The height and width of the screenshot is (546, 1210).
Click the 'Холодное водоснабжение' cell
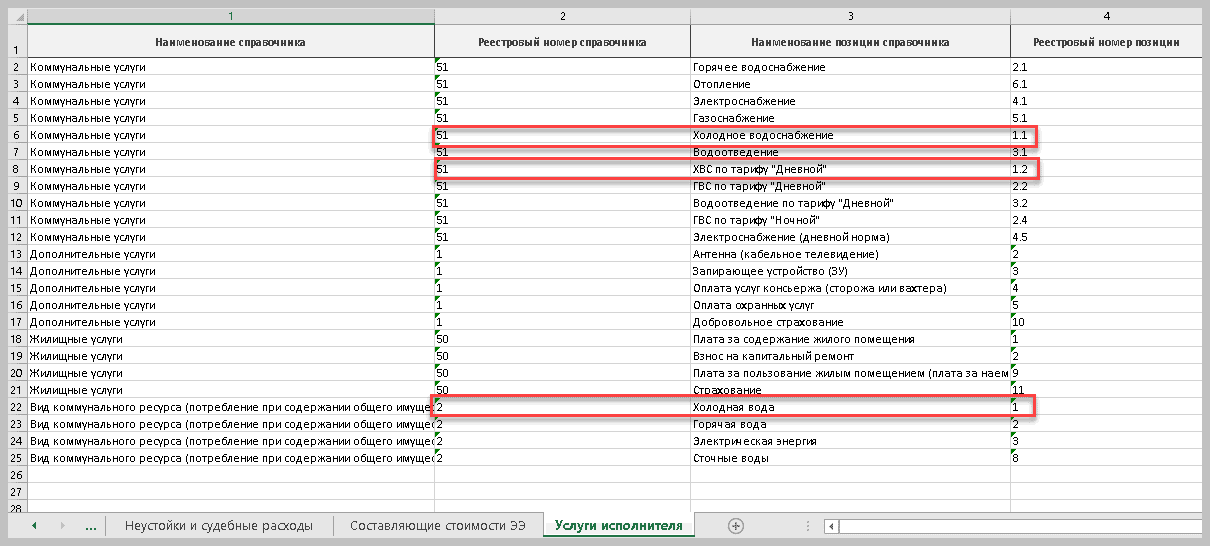850,135
